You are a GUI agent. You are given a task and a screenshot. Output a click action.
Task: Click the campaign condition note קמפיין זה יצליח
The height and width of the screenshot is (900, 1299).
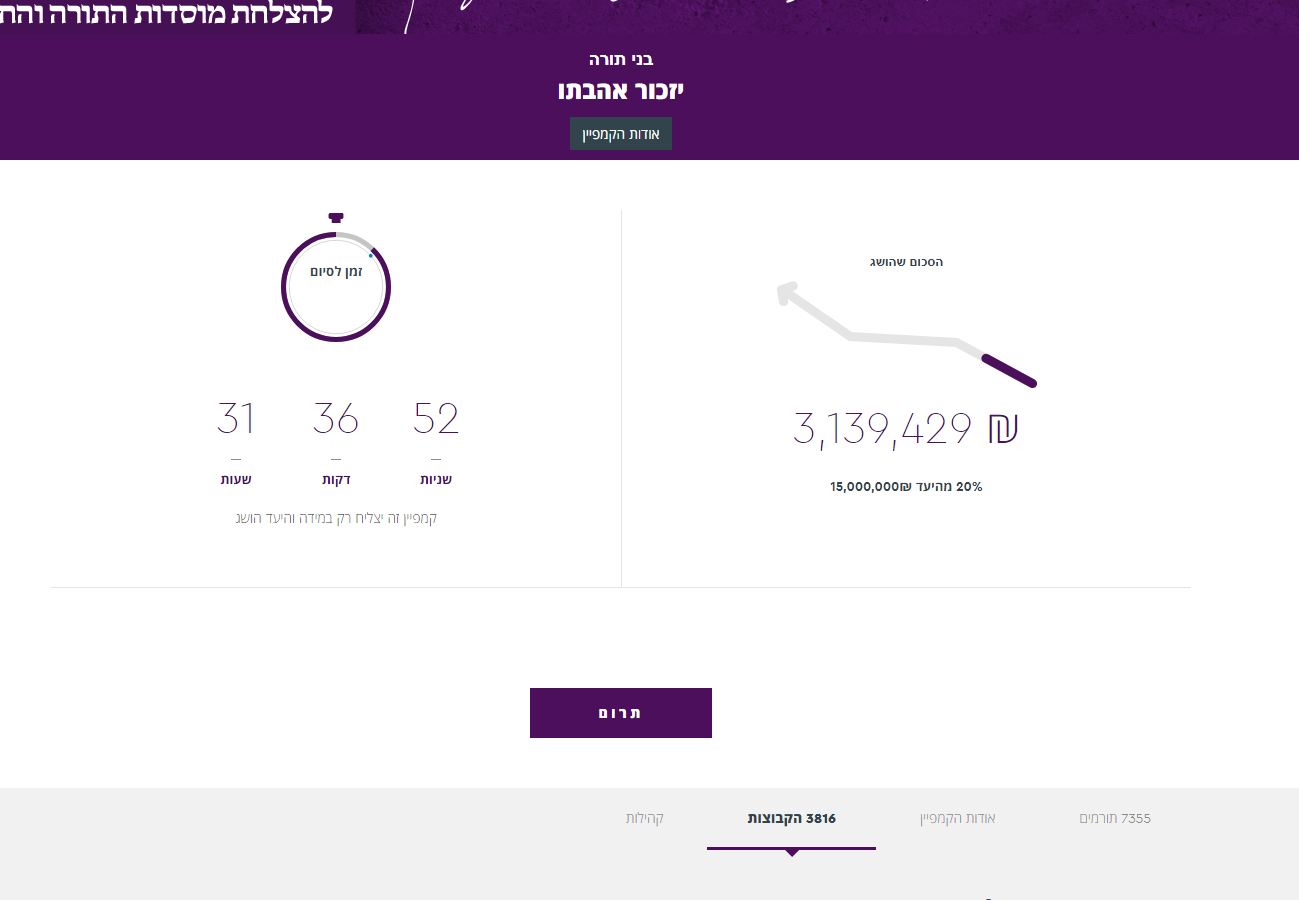(336, 518)
